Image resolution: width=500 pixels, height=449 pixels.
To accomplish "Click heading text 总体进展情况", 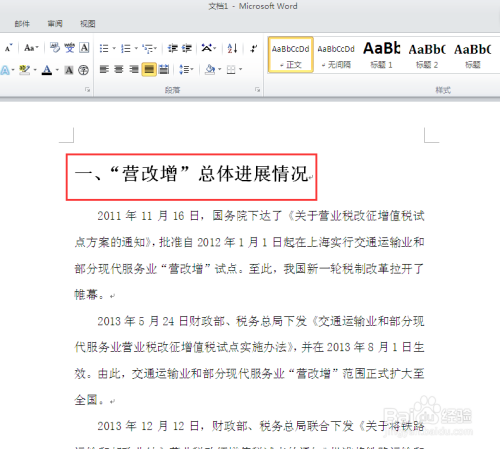I will [253, 174].
